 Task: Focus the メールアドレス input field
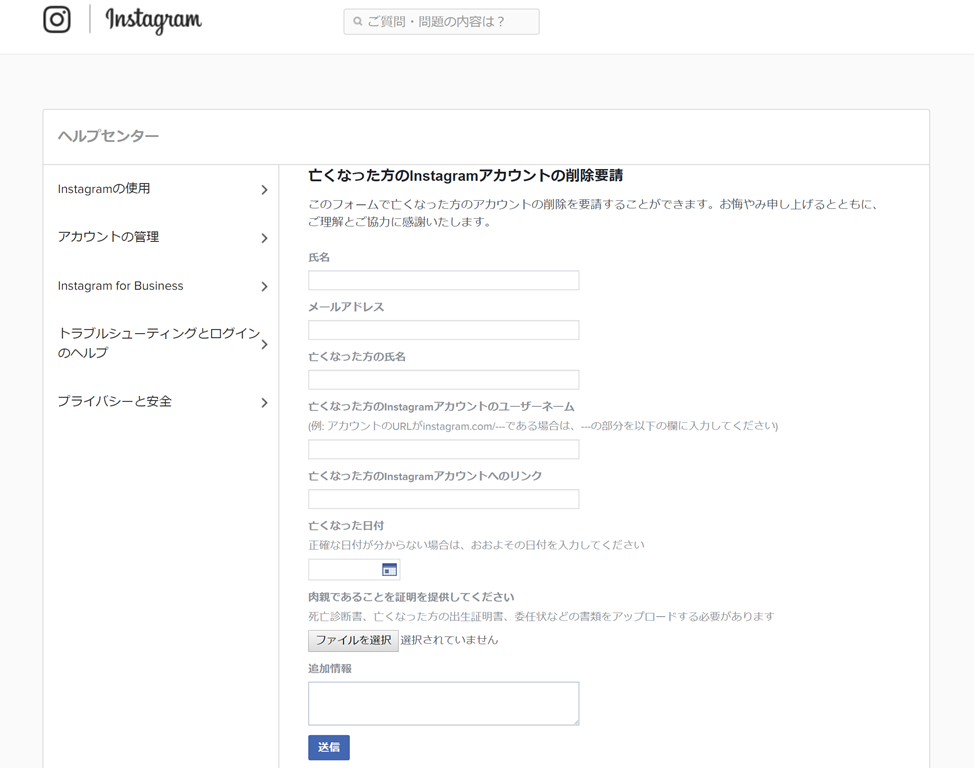[444, 330]
